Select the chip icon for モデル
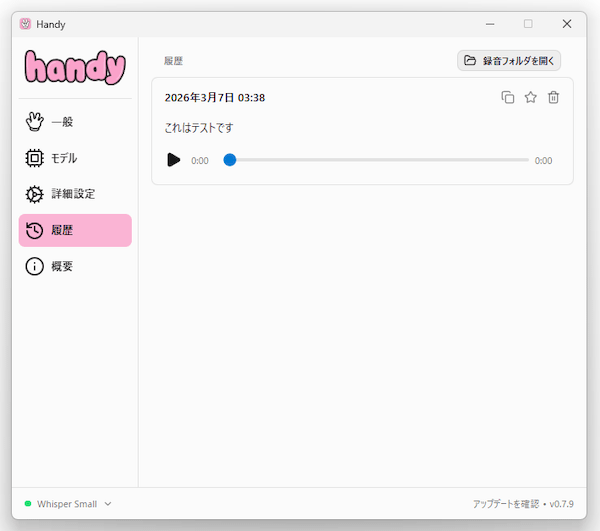This screenshot has height=531, width=600. tap(35, 158)
